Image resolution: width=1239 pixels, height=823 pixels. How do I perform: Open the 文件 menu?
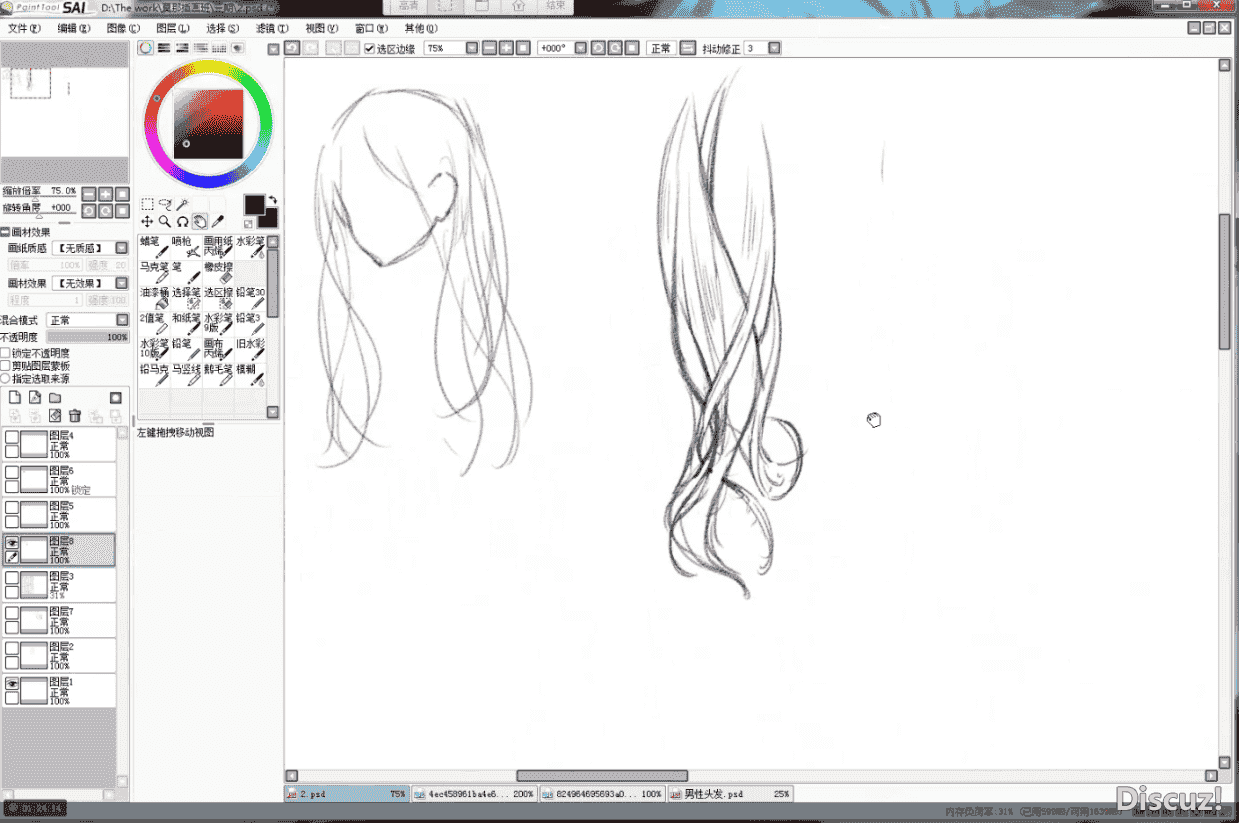(24, 28)
